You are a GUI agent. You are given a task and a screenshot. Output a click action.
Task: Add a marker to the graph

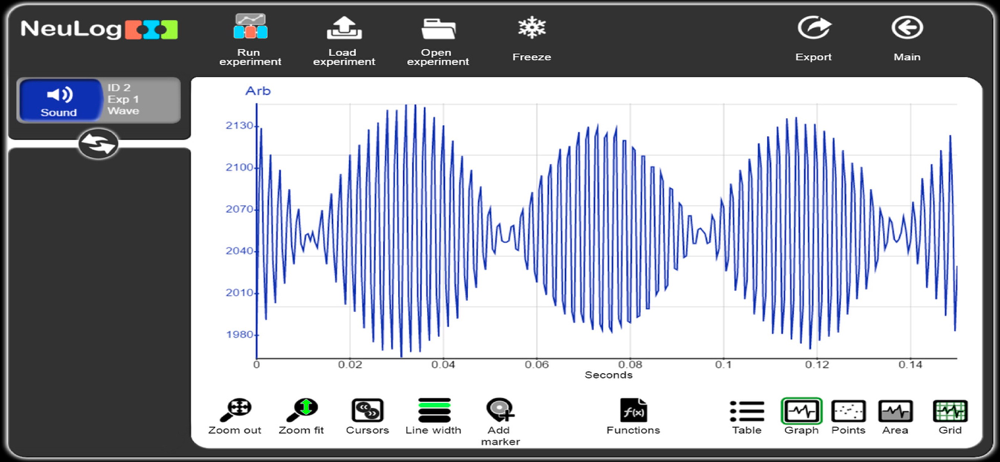[501, 411]
